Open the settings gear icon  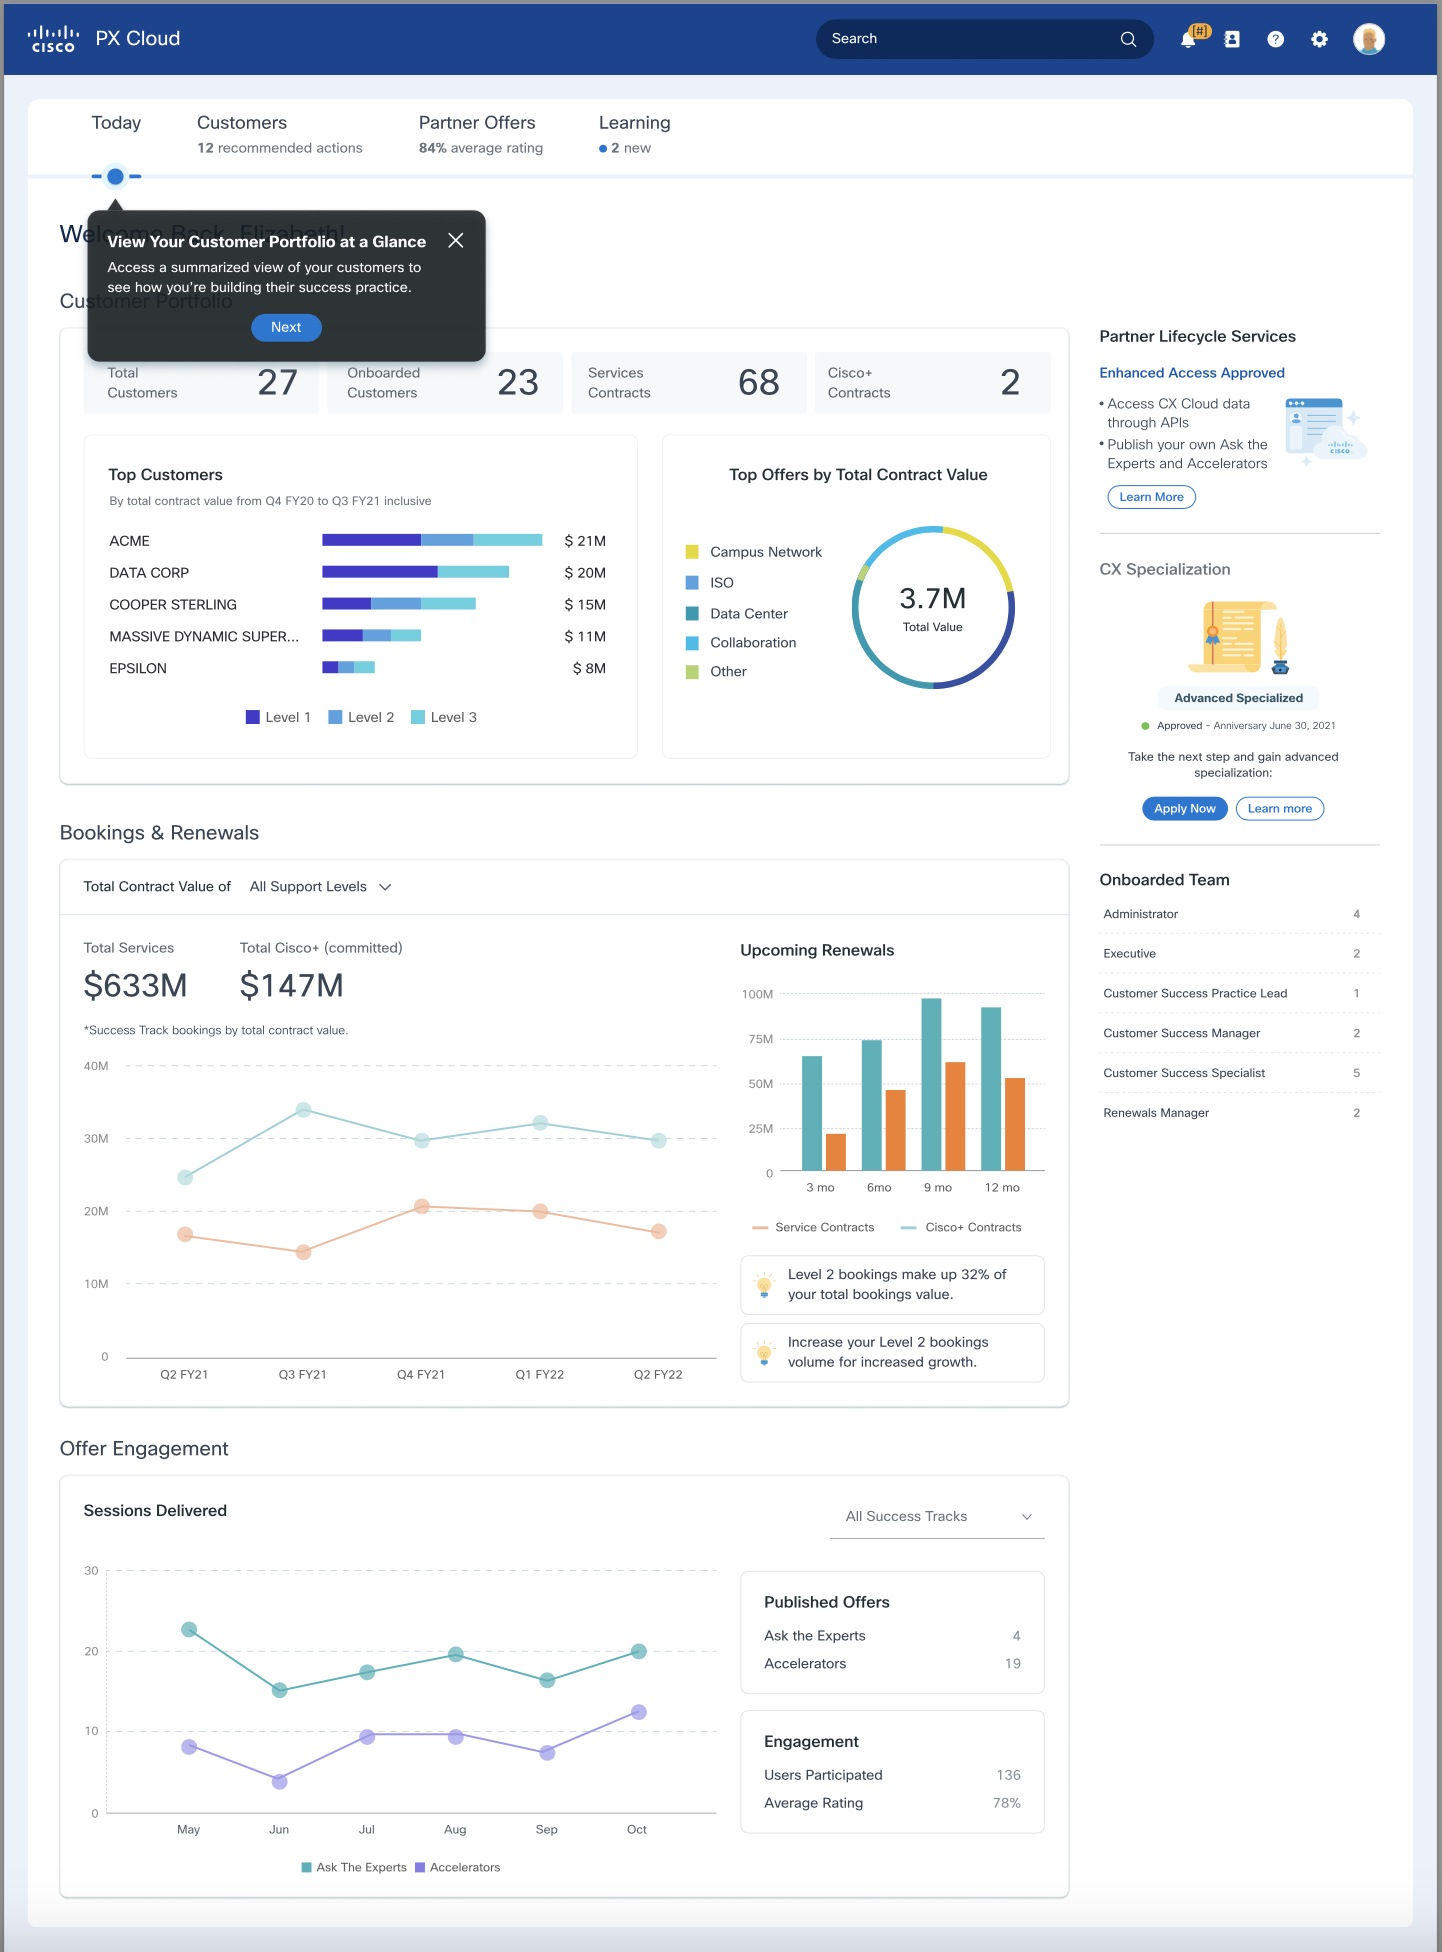[1319, 39]
